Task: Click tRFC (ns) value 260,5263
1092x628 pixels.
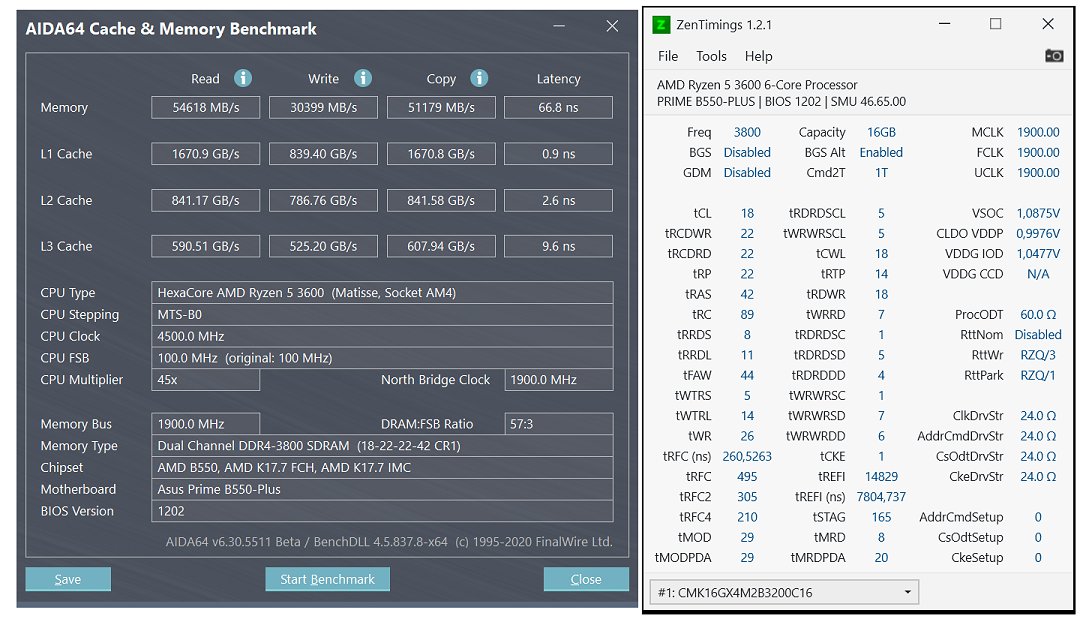Action: 747,456
